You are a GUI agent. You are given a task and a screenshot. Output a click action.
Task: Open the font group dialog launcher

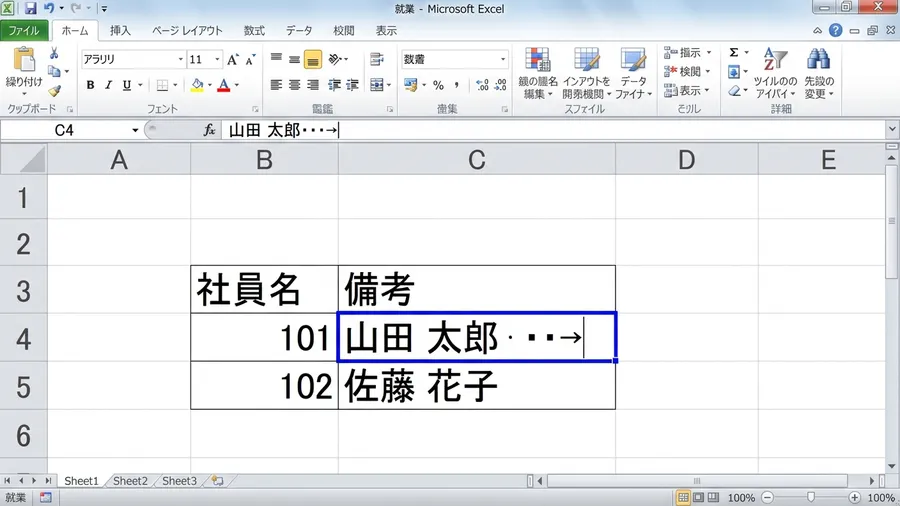point(255,109)
